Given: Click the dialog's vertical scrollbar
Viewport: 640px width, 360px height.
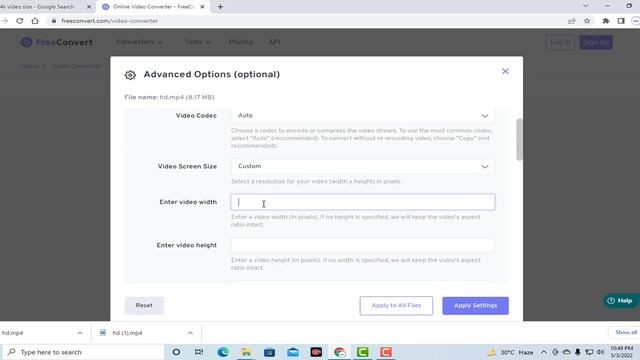Looking at the screenshot, I should (x=519, y=140).
